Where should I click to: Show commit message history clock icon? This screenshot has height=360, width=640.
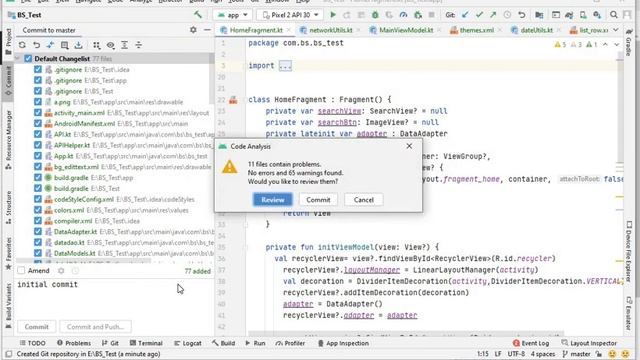[x=75, y=271]
